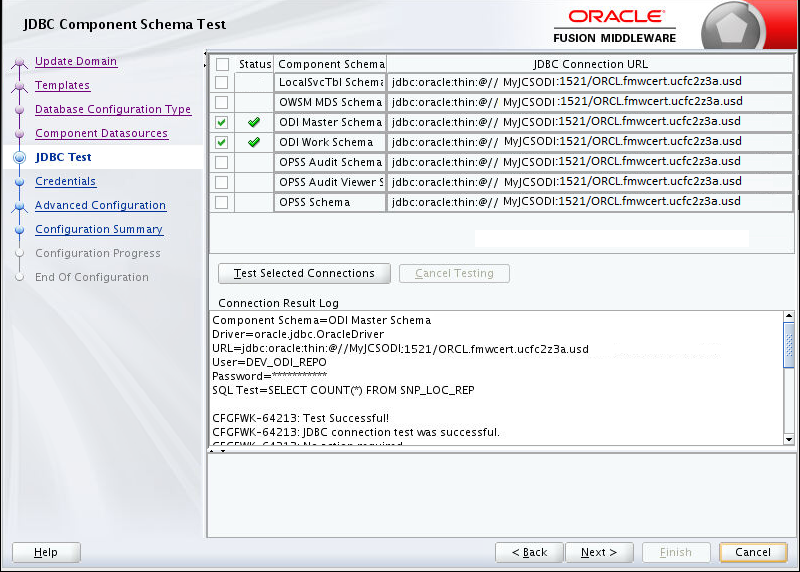Screen dimensions: 800x572
Task: Check the OPSS Audit Viewer checkbox
Action: click(221, 182)
